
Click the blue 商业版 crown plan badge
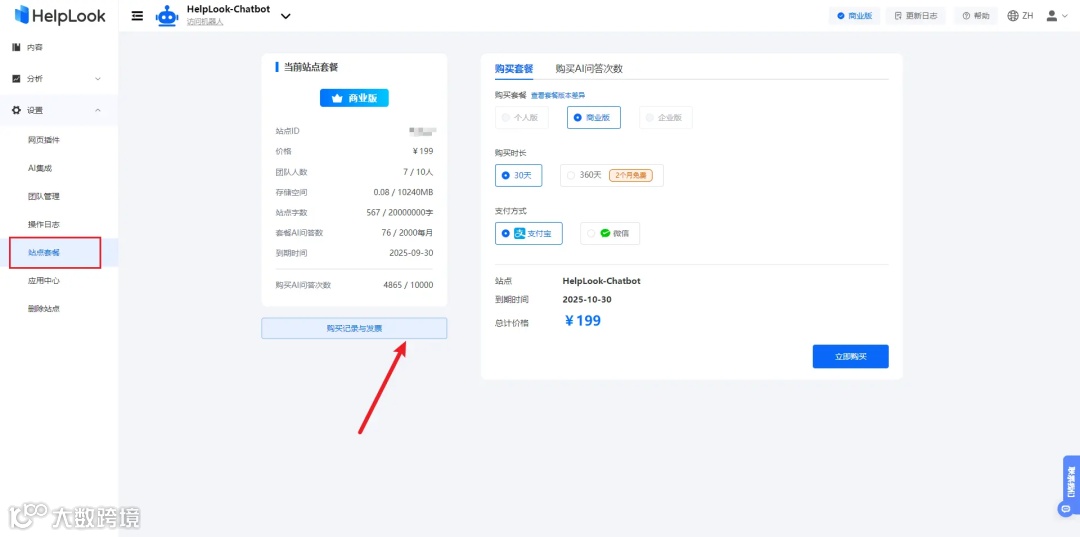[354, 98]
